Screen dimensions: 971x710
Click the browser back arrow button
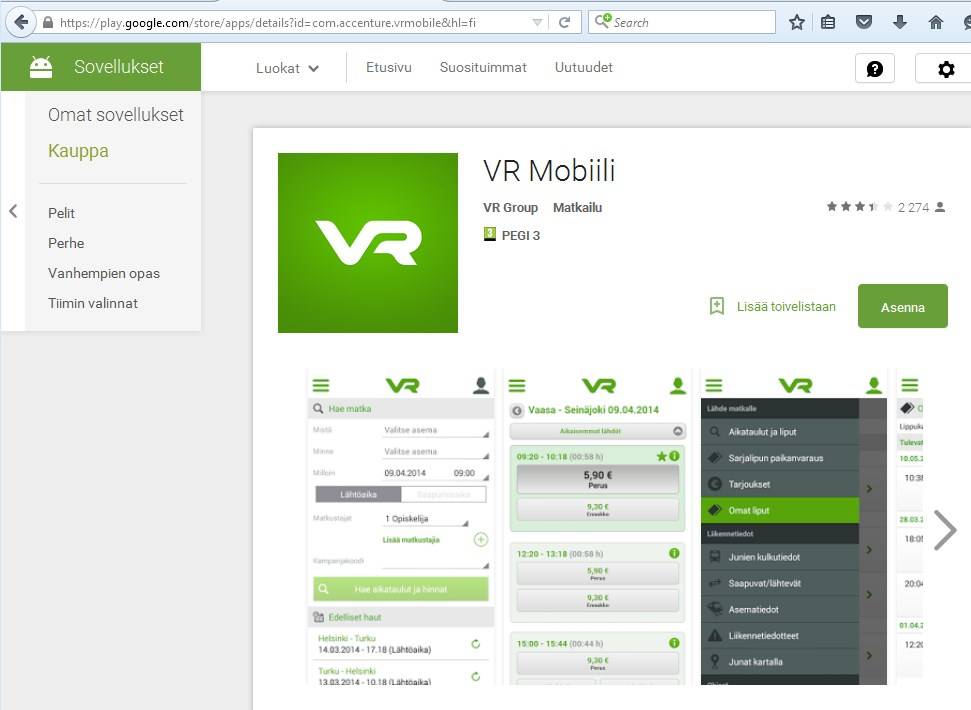(x=20, y=22)
